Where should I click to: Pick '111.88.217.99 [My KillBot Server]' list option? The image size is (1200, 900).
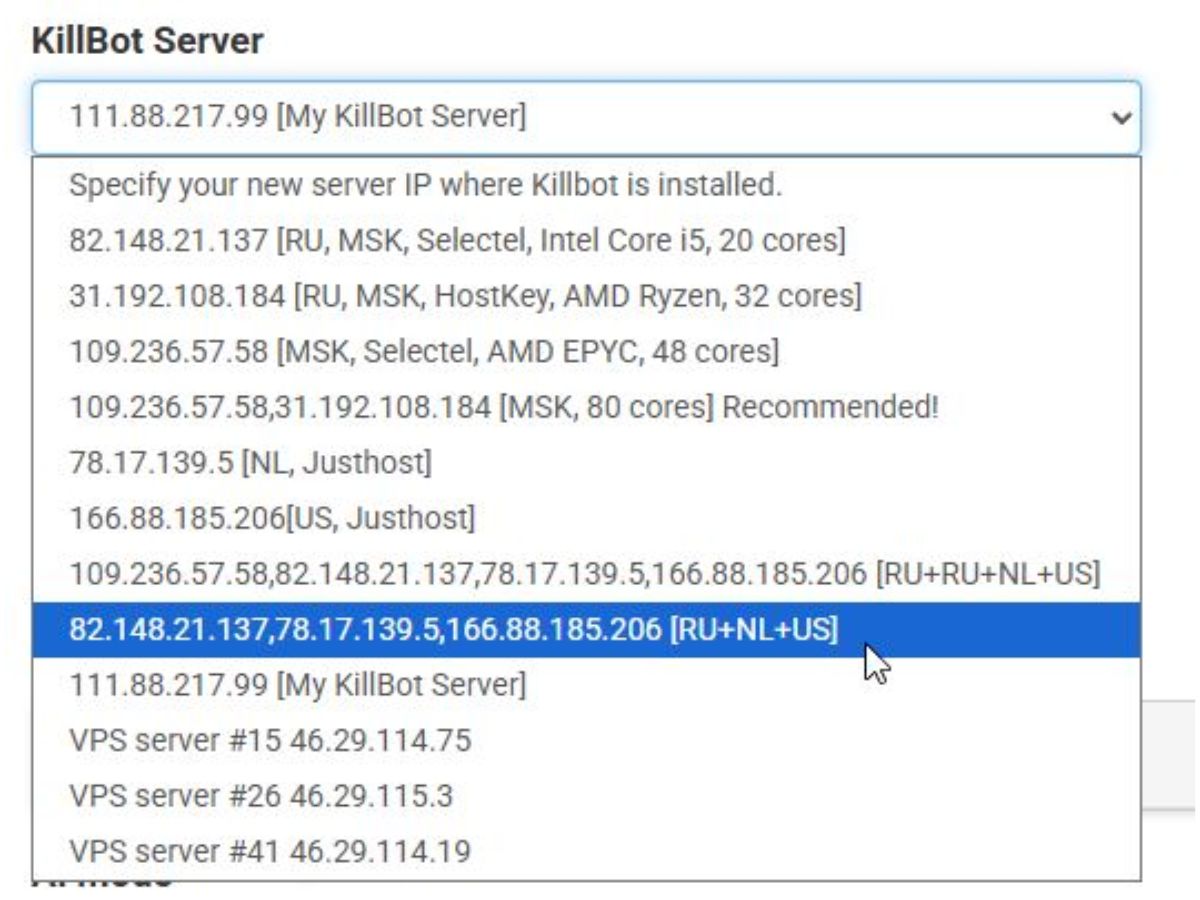point(586,685)
